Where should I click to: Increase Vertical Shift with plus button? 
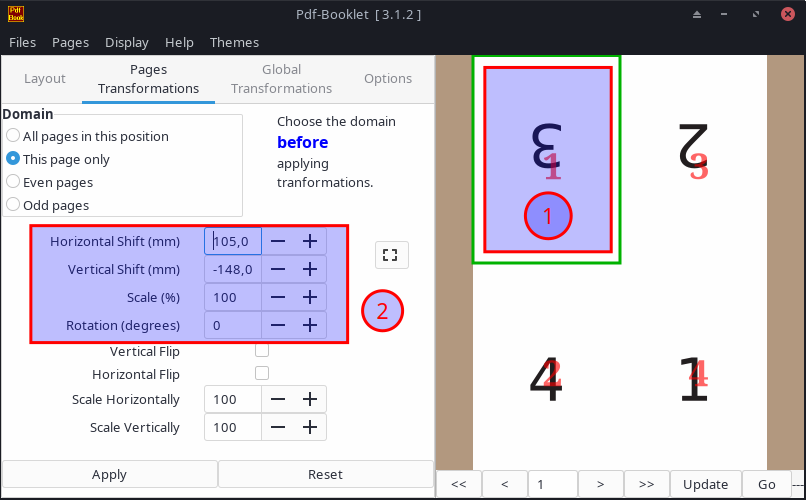(x=310, y=269)
